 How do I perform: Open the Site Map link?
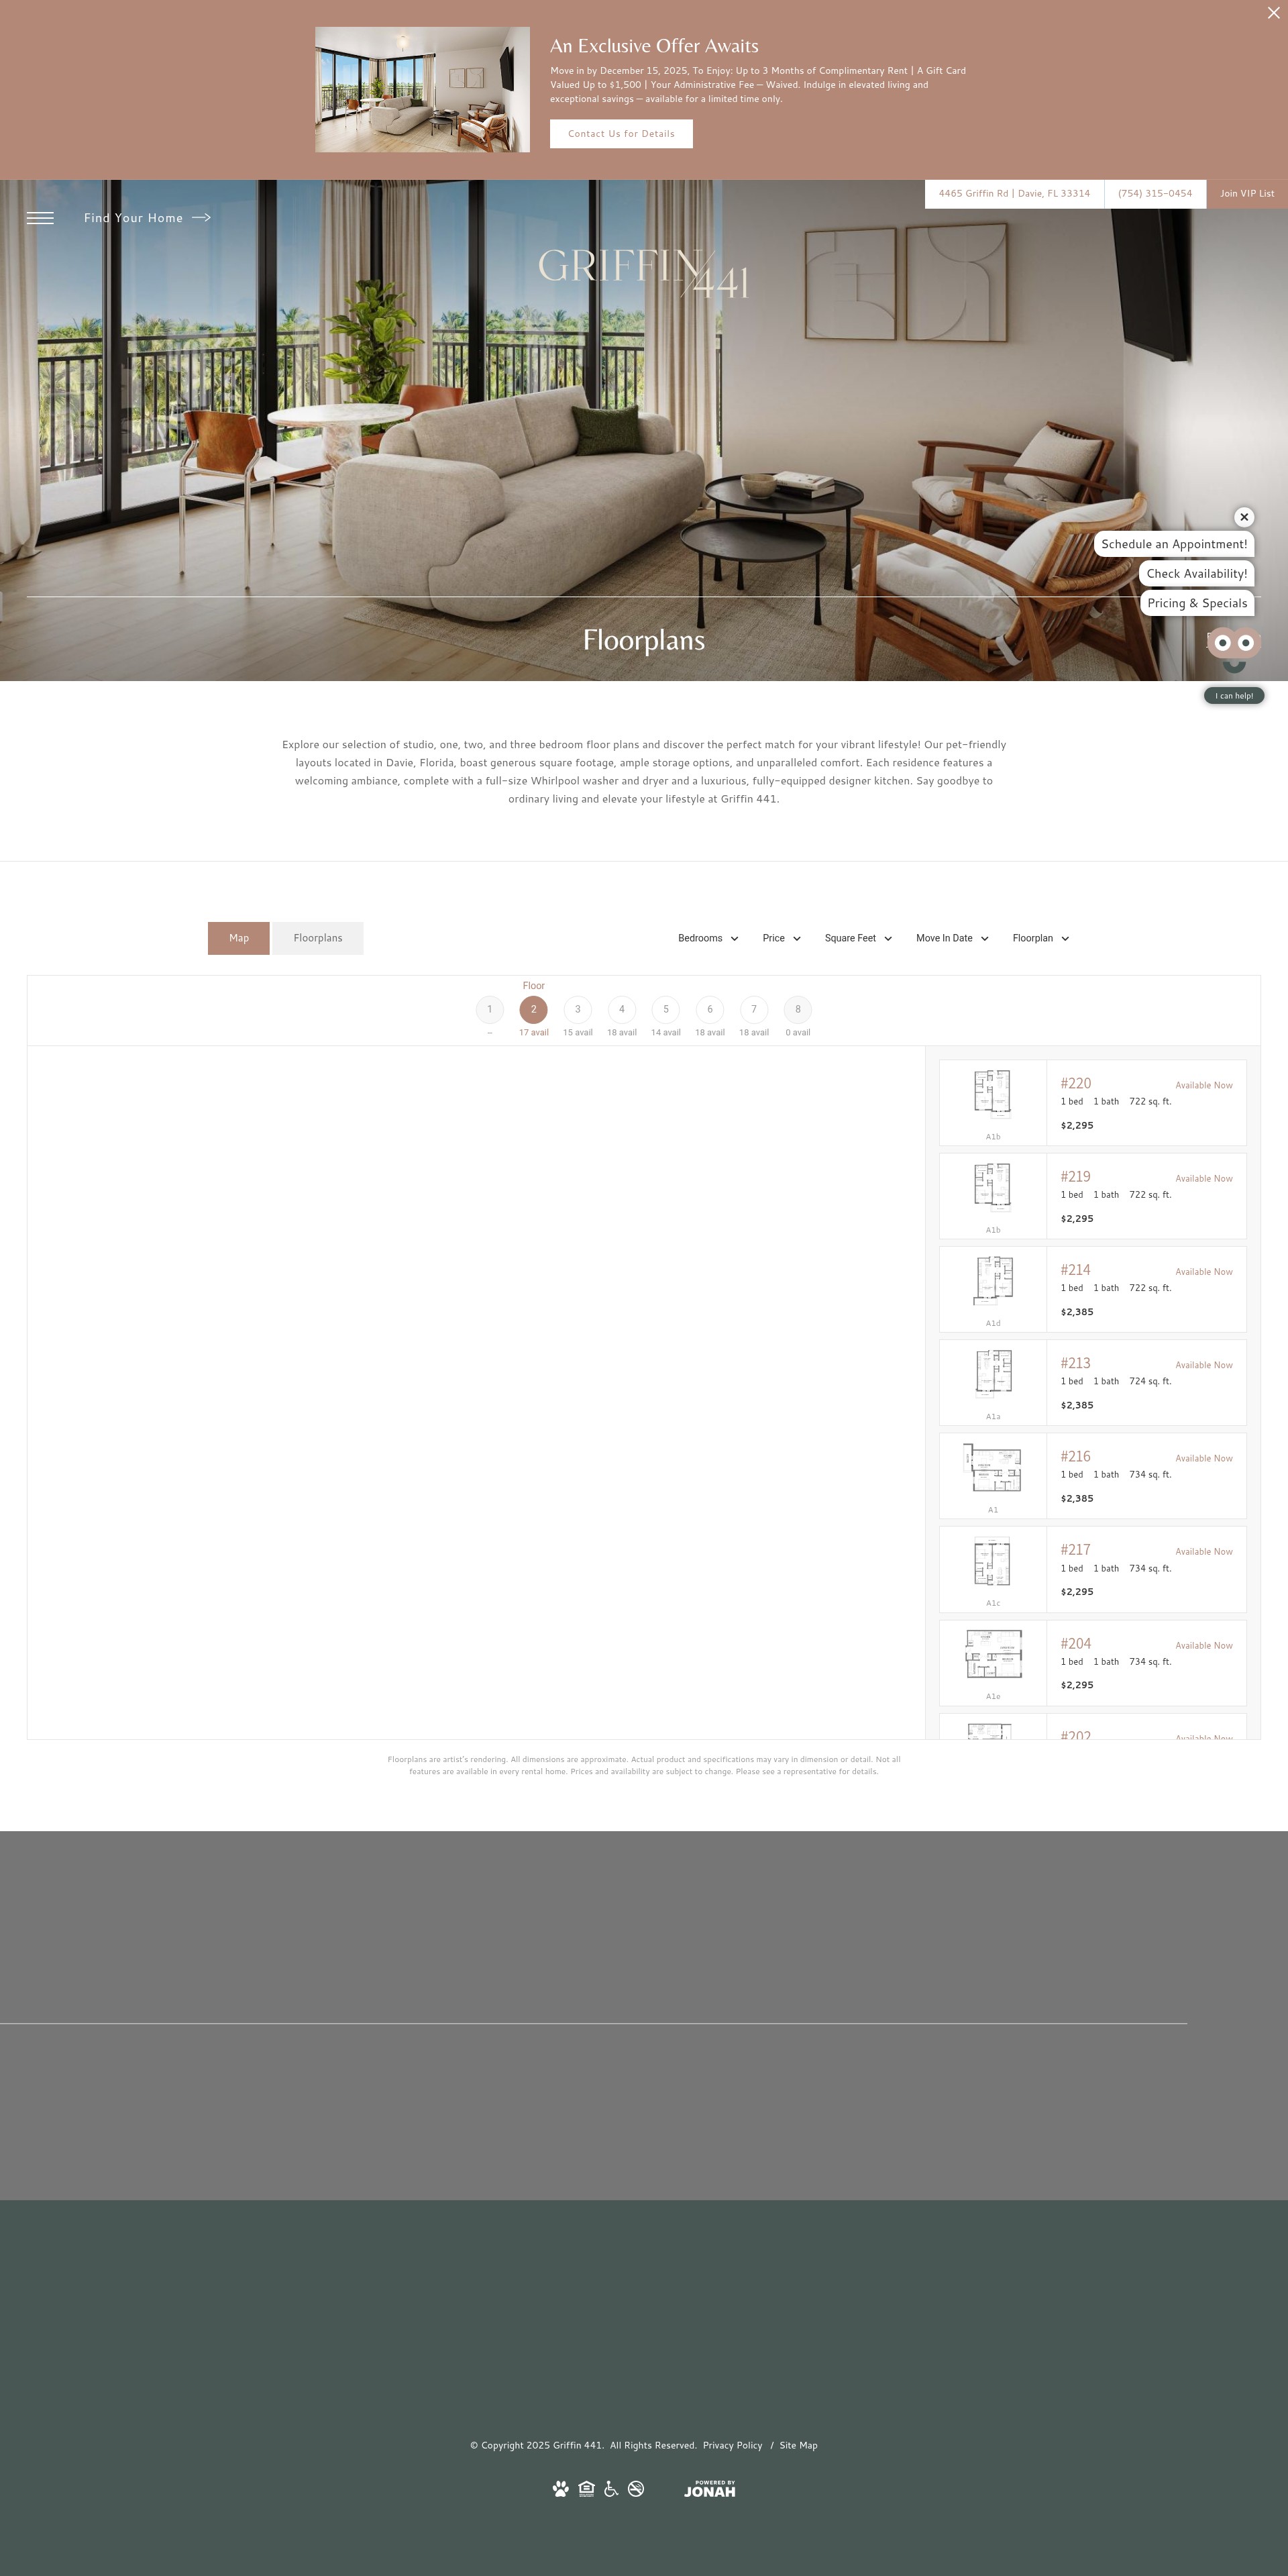(798, 2445)
